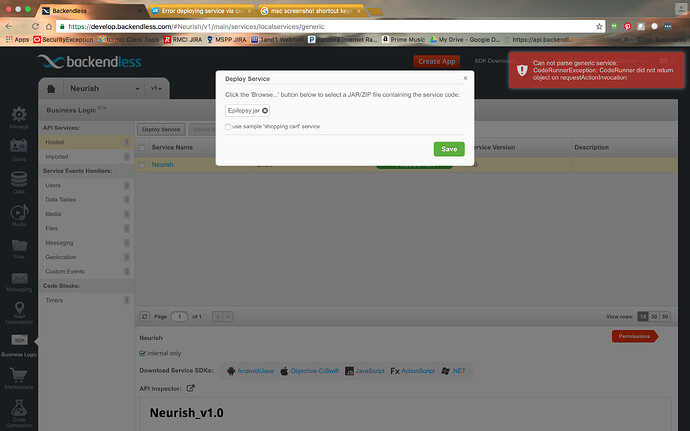
Task: Go to the app home icon
Action: point(51,88)
